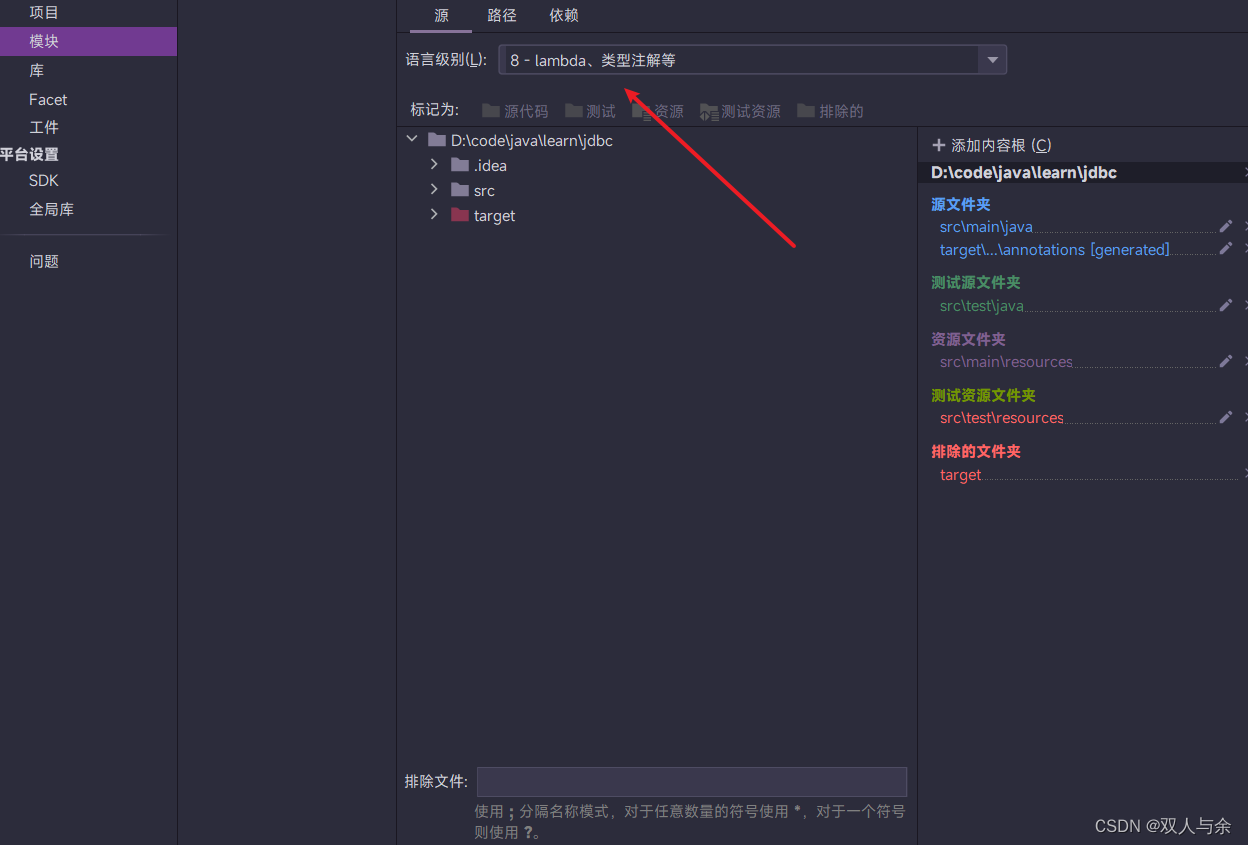Expand the src folder node
1248x845 pixels.
[x=434, y=189]
